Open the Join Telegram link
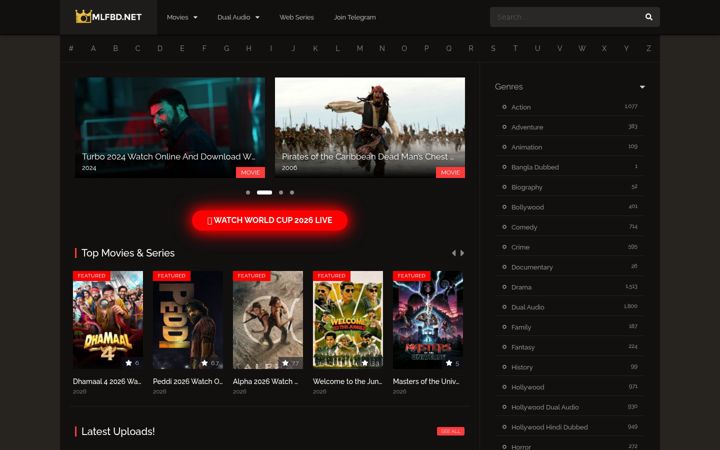The image size is (720, 450). coord(354,17)
